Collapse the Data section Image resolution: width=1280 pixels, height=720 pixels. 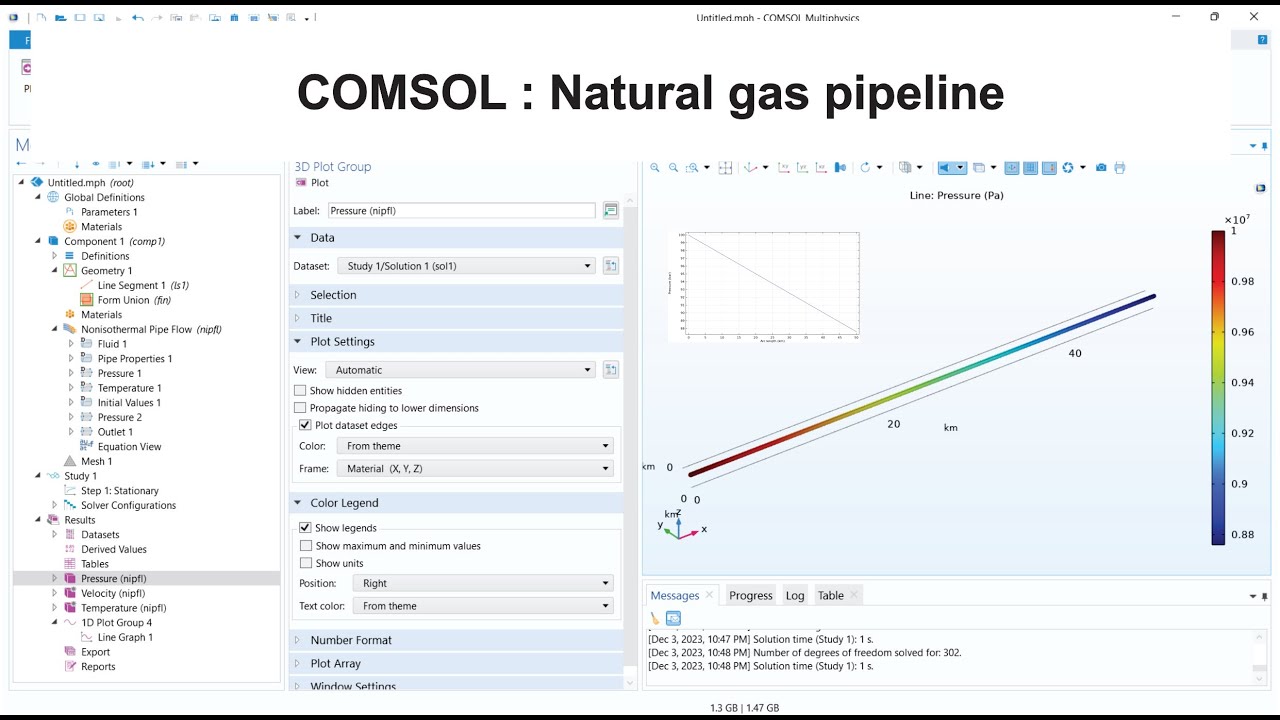click(x=456, y=238)
